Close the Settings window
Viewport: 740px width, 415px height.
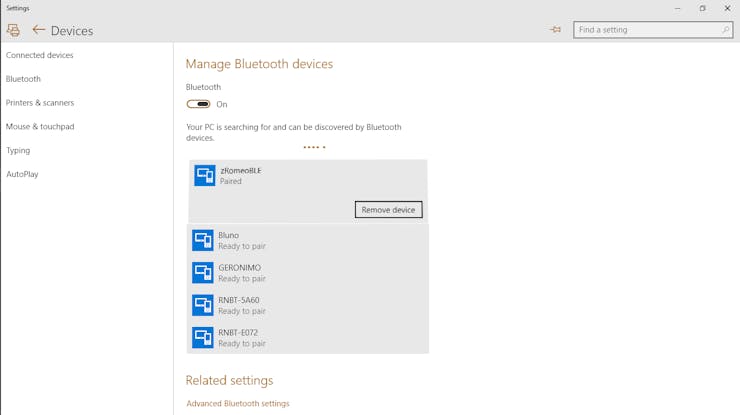coord(727,8)
